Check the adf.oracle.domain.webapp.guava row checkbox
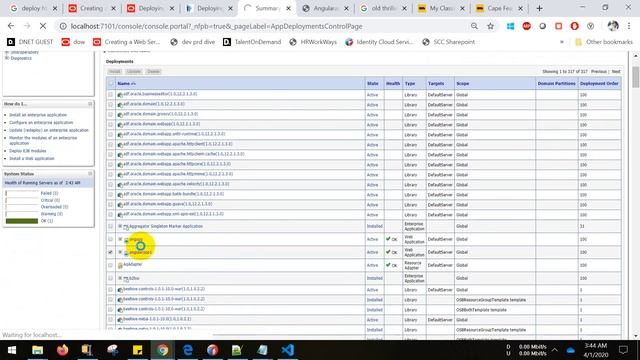Viewport: 640px width, 360px height. pyautogui.click(x=111, y=204)
